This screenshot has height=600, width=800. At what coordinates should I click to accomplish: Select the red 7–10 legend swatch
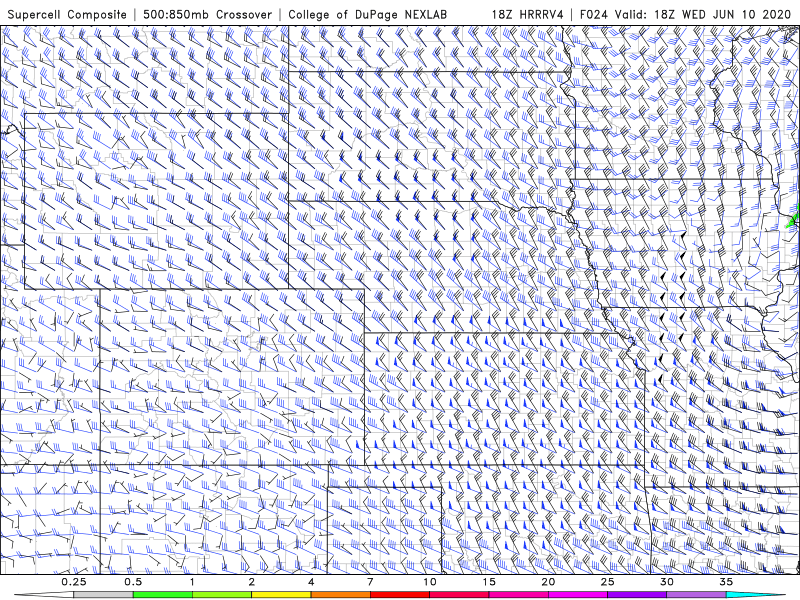[x=399, y=595]
